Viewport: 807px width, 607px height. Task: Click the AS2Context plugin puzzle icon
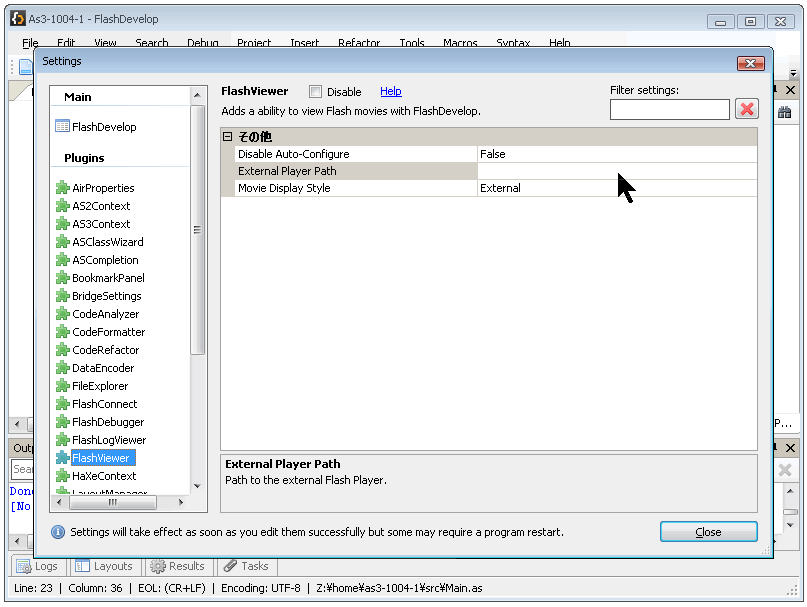(x=62, y=206)
